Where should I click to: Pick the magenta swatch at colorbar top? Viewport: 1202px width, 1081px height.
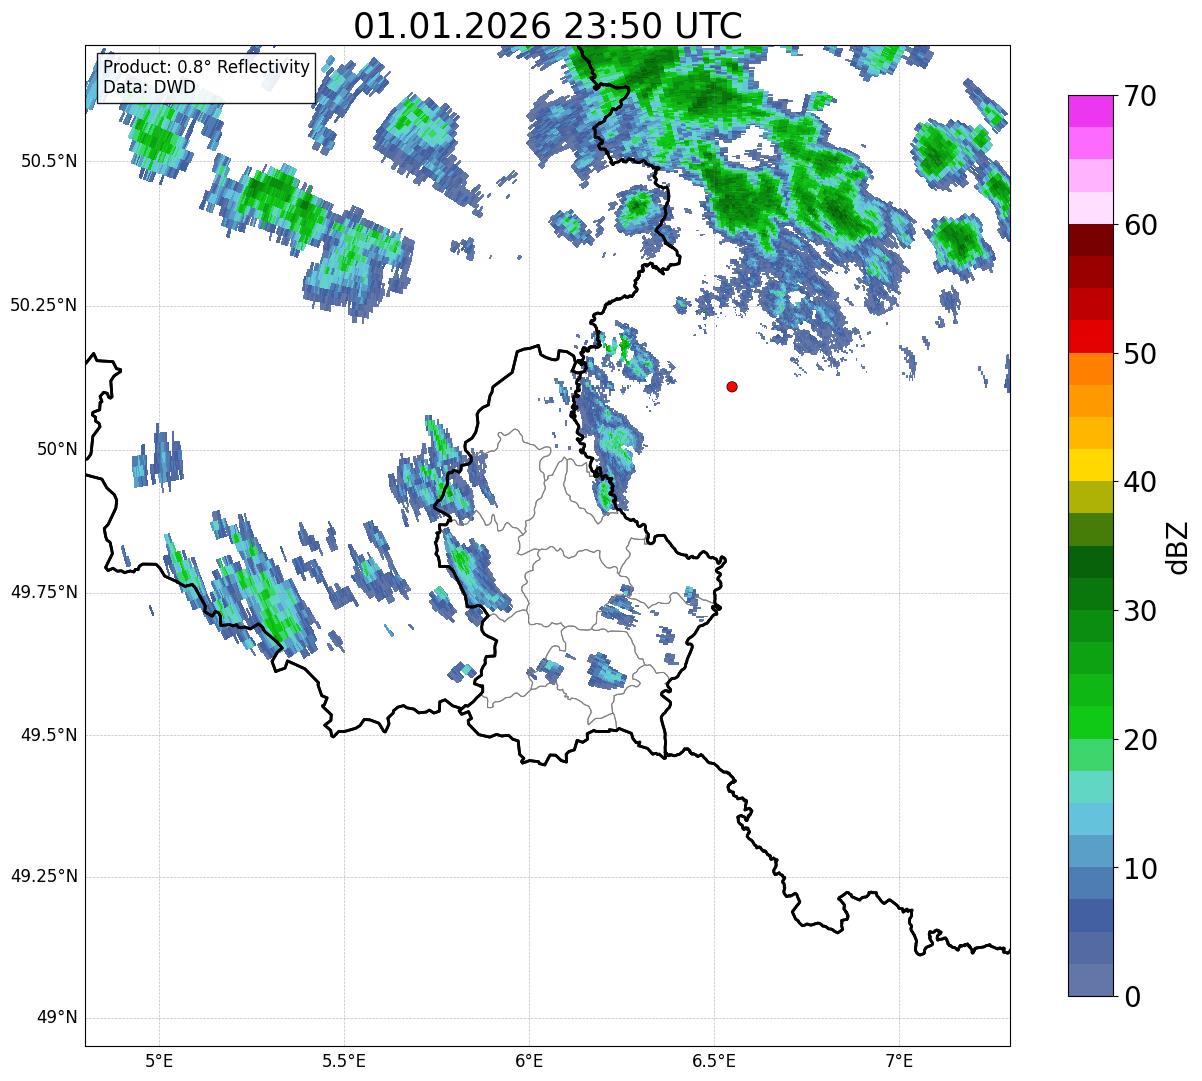[x=1090, y=111]
